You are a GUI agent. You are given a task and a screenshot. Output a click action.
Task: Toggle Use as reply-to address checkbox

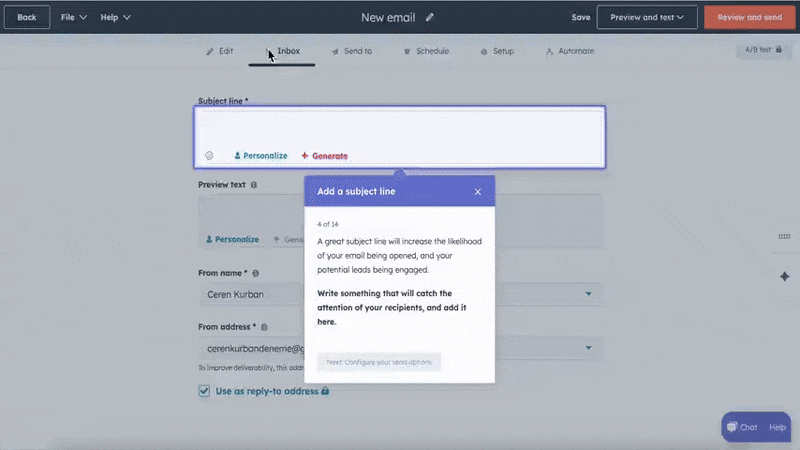coord(204,391)
